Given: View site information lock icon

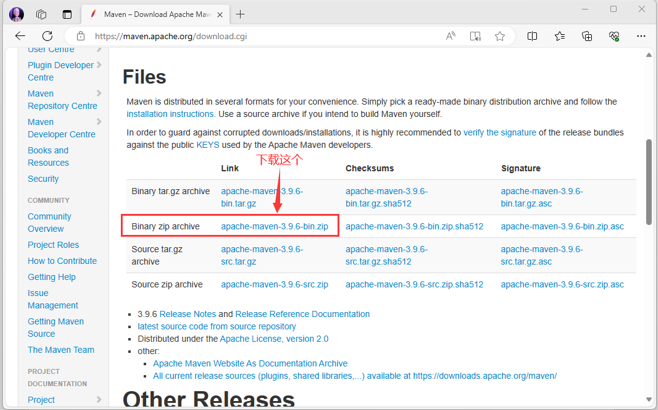Looking at the screenshot, I should point(81,36).
